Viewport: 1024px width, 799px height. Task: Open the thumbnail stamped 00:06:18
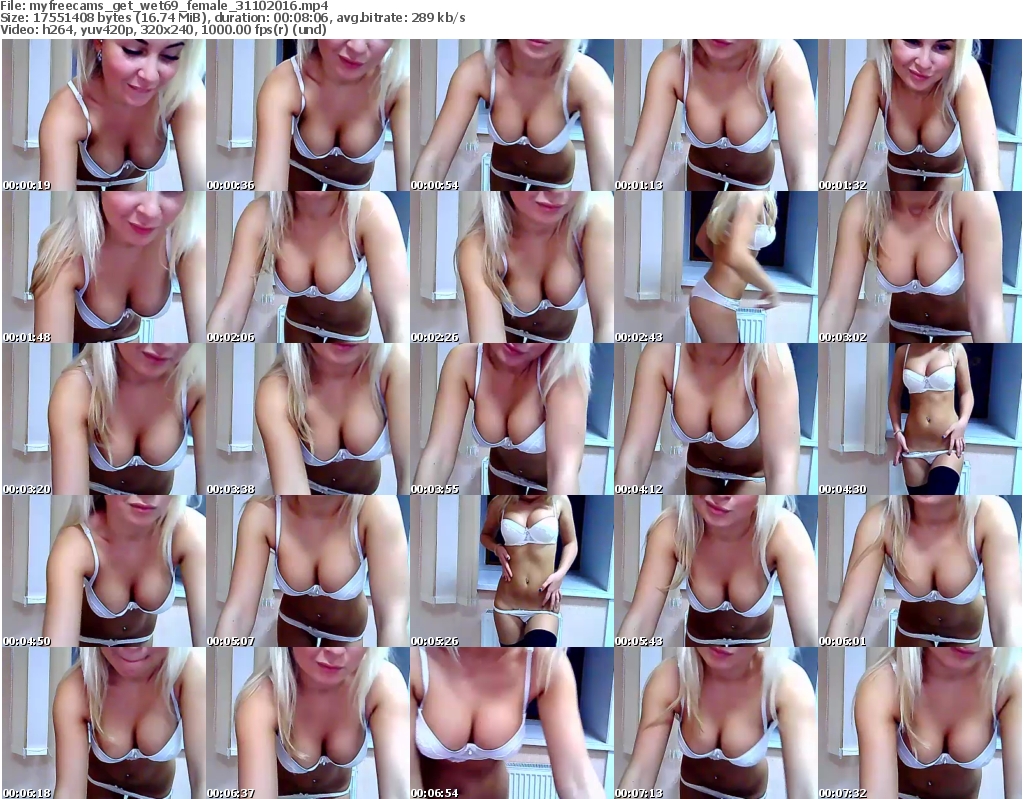click(104, 723)
